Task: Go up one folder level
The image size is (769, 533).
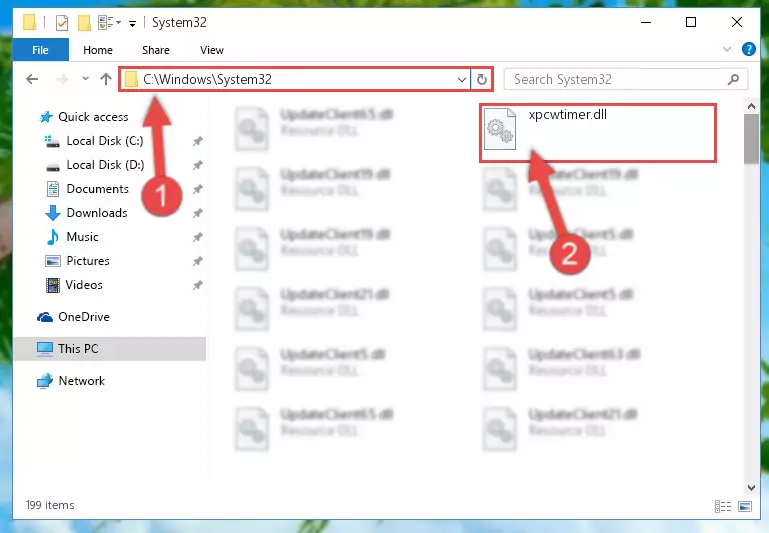Action: (105, 79)
